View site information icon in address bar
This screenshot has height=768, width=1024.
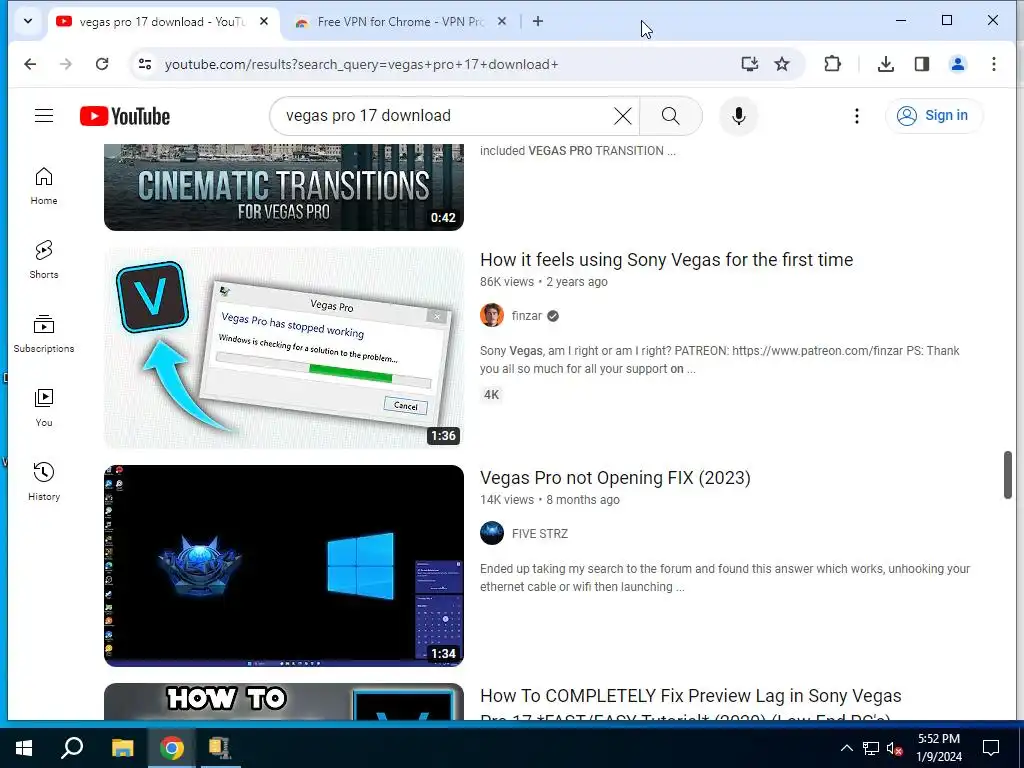[145, 64]
